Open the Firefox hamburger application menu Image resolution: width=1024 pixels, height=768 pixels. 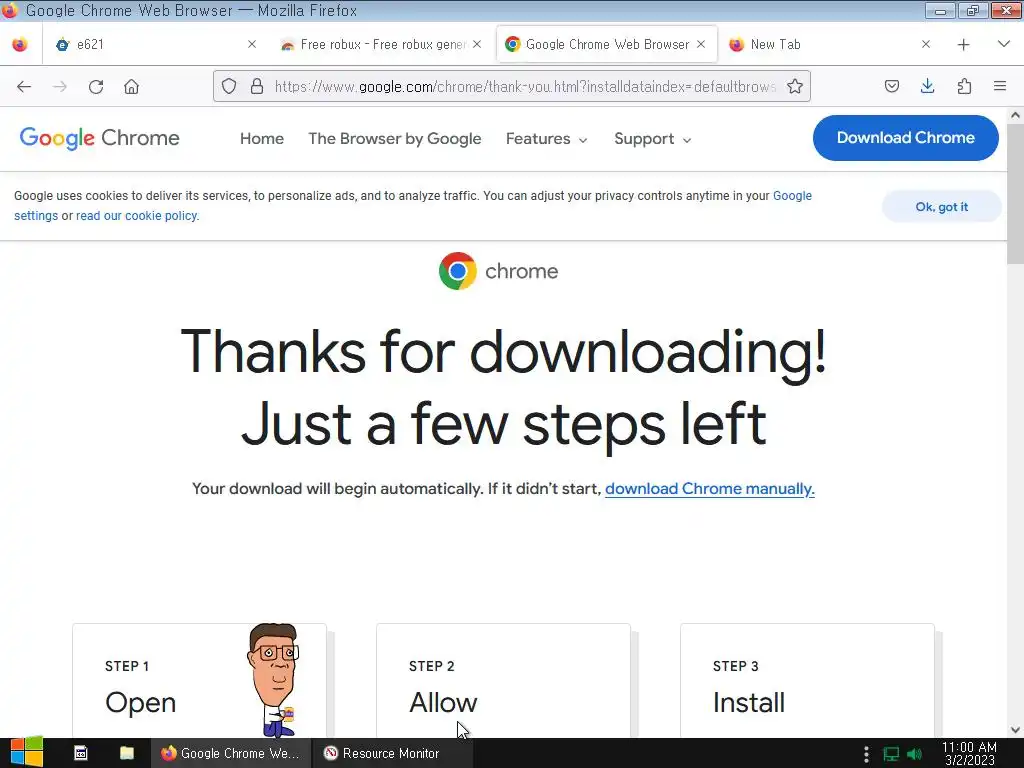[1000, 86]
